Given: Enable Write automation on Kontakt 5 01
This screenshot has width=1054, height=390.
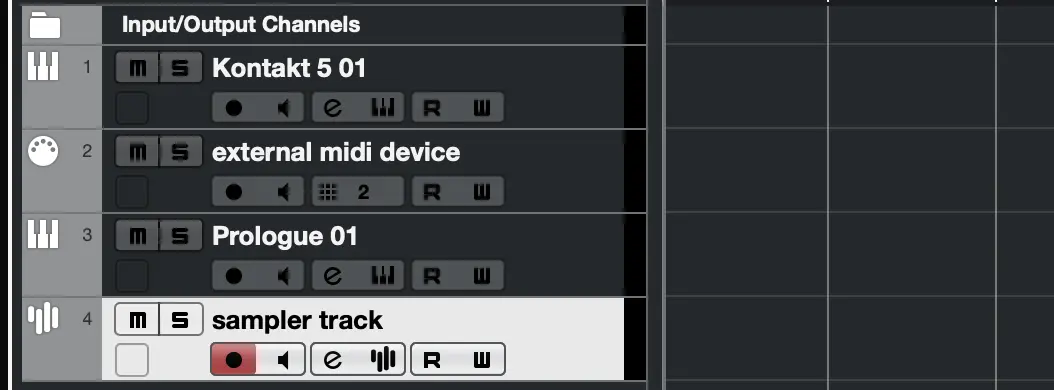Looking at the screenshot, I should tap(481, 108).
